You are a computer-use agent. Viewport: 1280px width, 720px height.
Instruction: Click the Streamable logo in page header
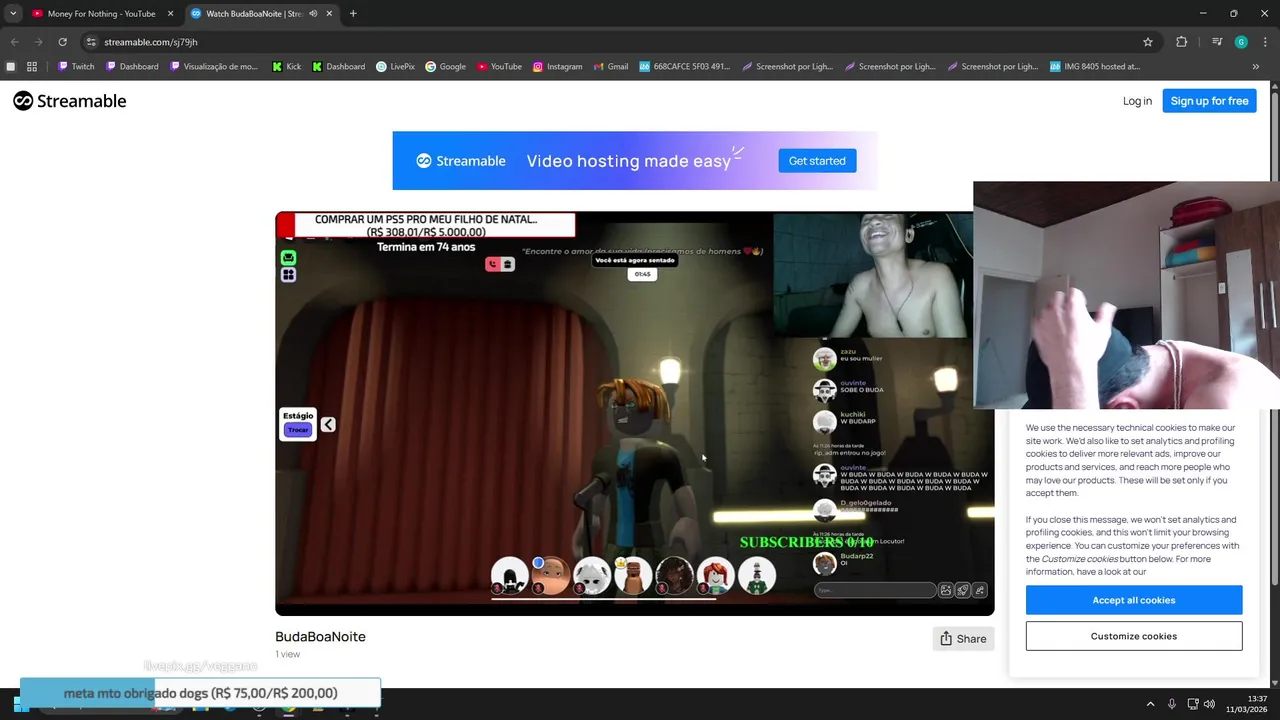70,101
